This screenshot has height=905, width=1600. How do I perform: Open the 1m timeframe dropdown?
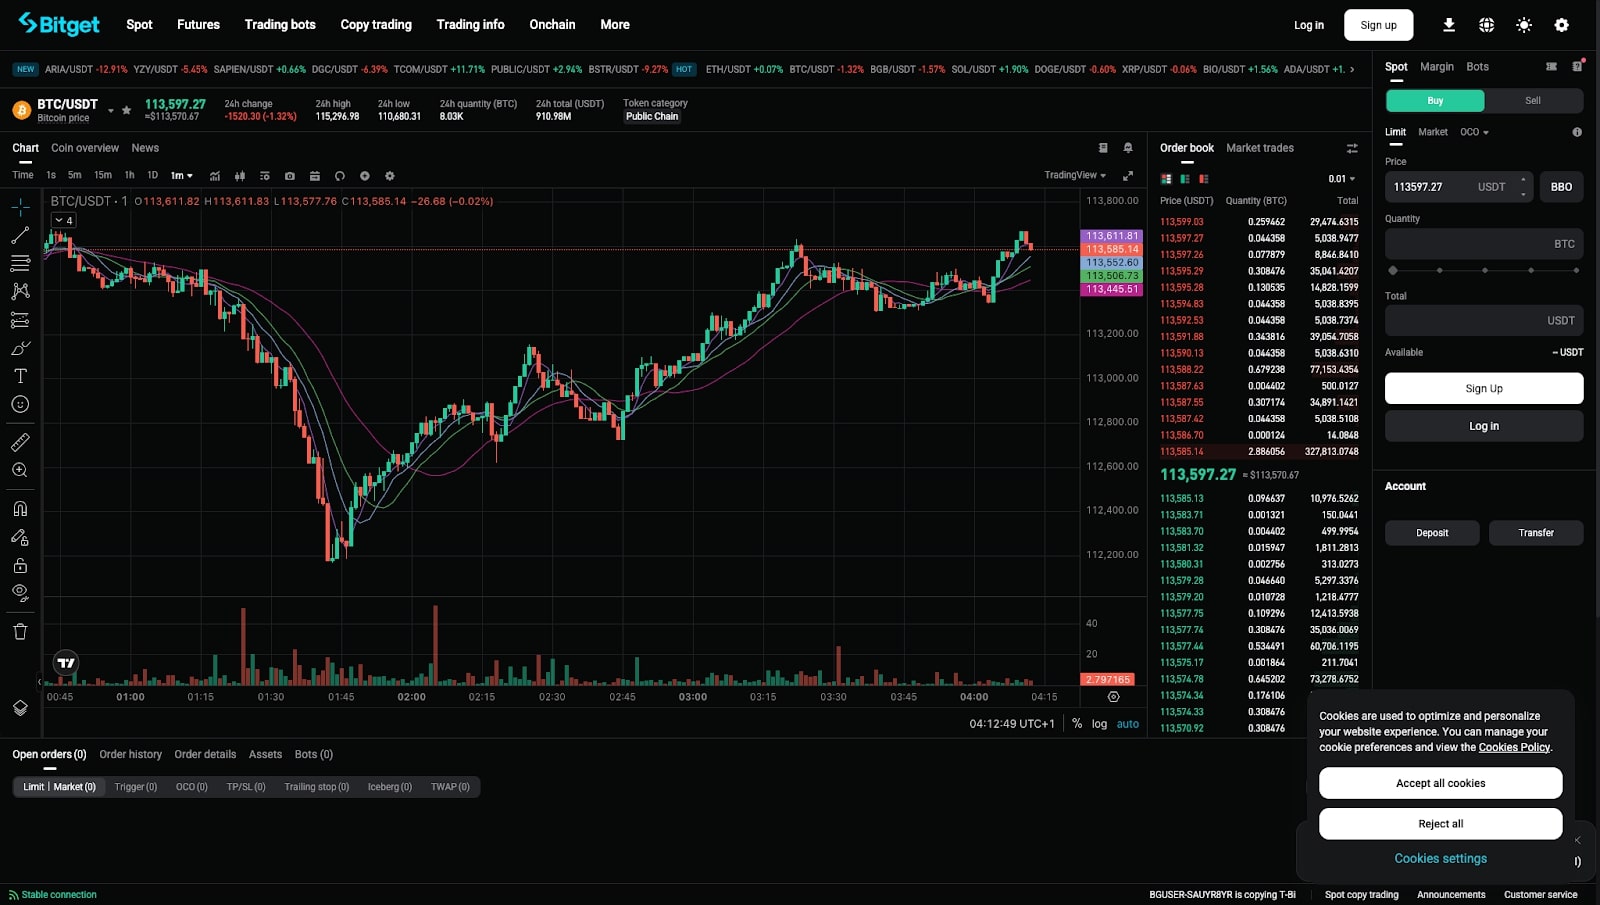point(181,175)
